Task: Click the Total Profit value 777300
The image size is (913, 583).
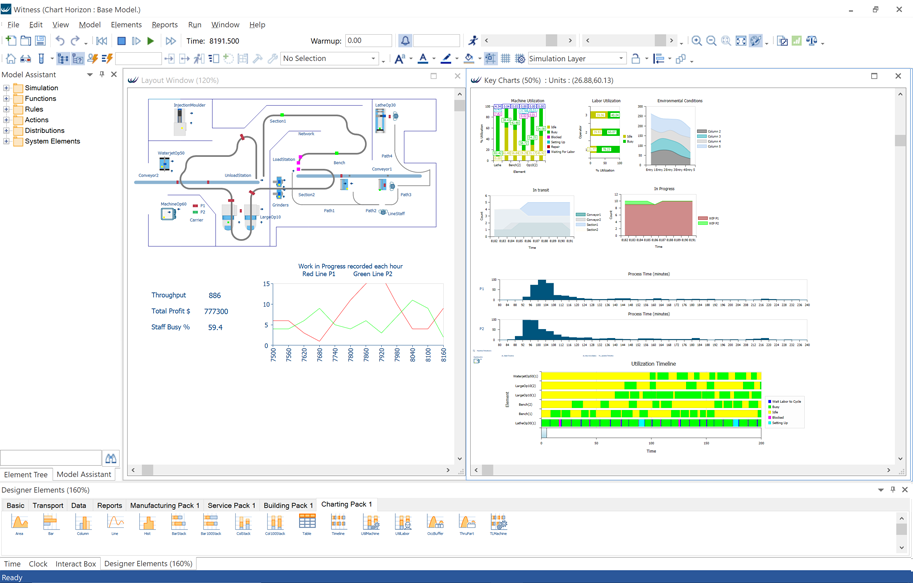Action: pyautogui.click(x=216, y=312)
